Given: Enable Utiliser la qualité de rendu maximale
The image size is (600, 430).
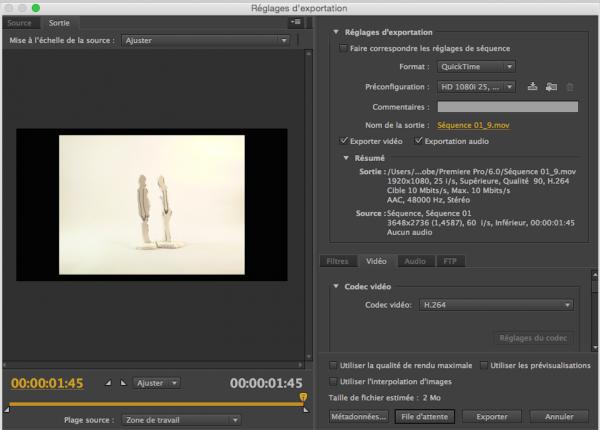Looking at the screenshot, I should point(333,365).
